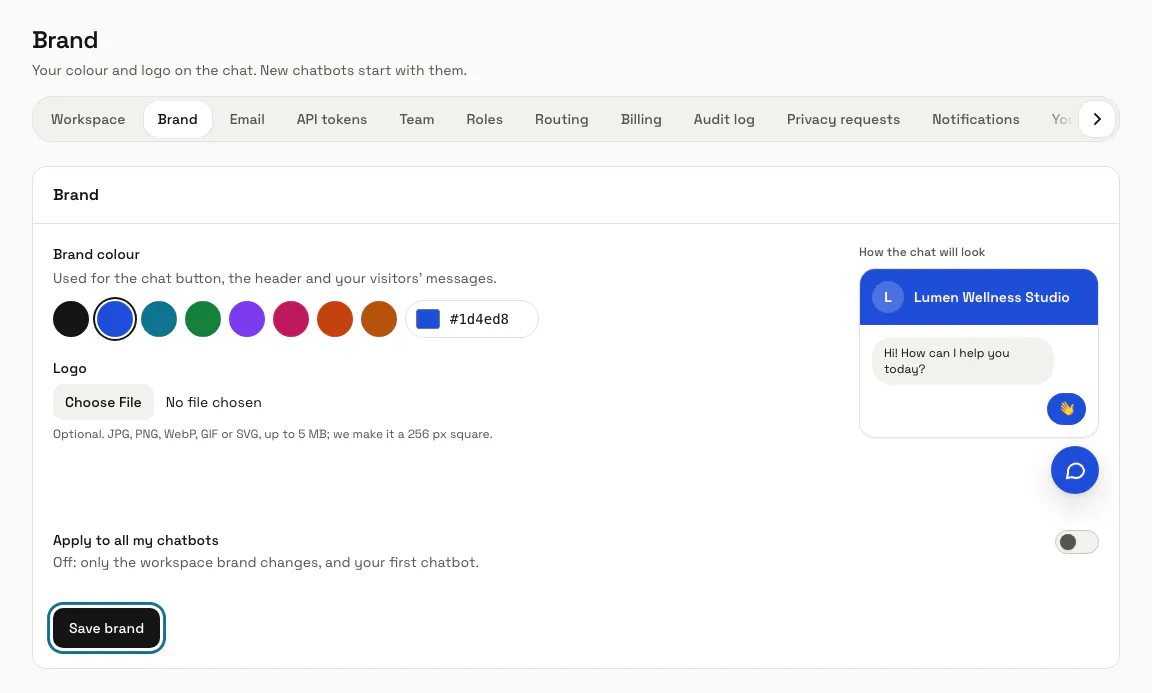This screenshot has height=693, width=1152.
Task: Pick the black brand colour swatch
Action: click(71, 319)
